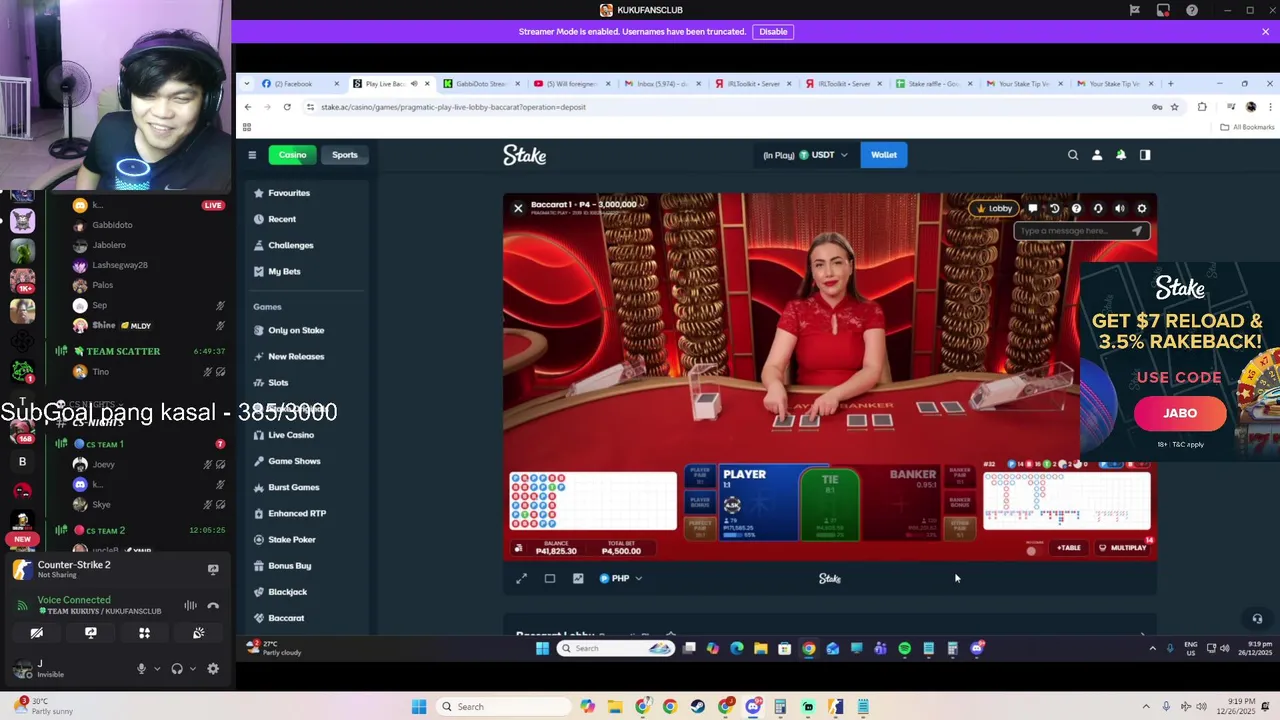Share your screen in Discord
This screenshot has width=1280, height=720.
(x=91, y=633)
